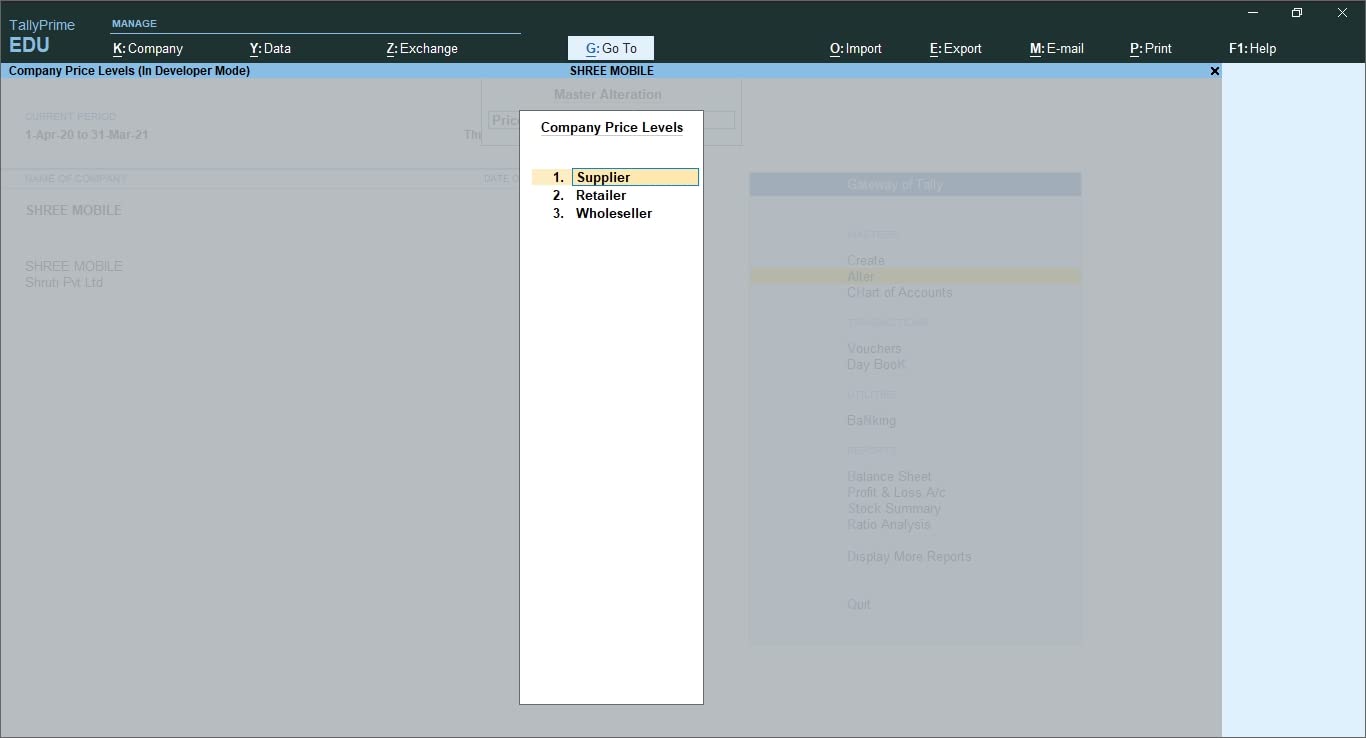Open the Export menu
This screenshot has height=738, width=1366.
point(955,47)
